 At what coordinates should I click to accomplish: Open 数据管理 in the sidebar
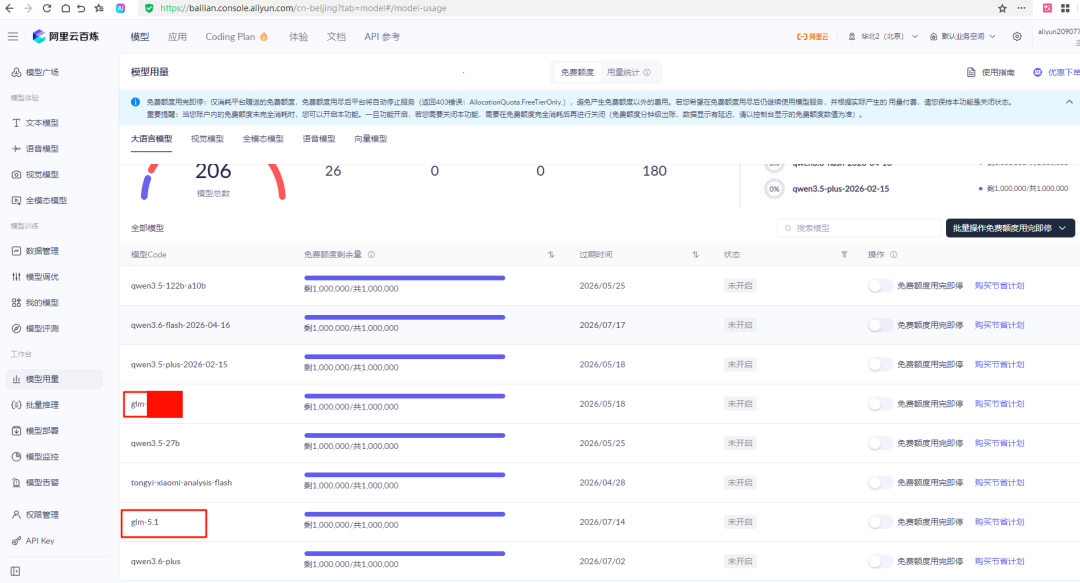pos(36,251)
